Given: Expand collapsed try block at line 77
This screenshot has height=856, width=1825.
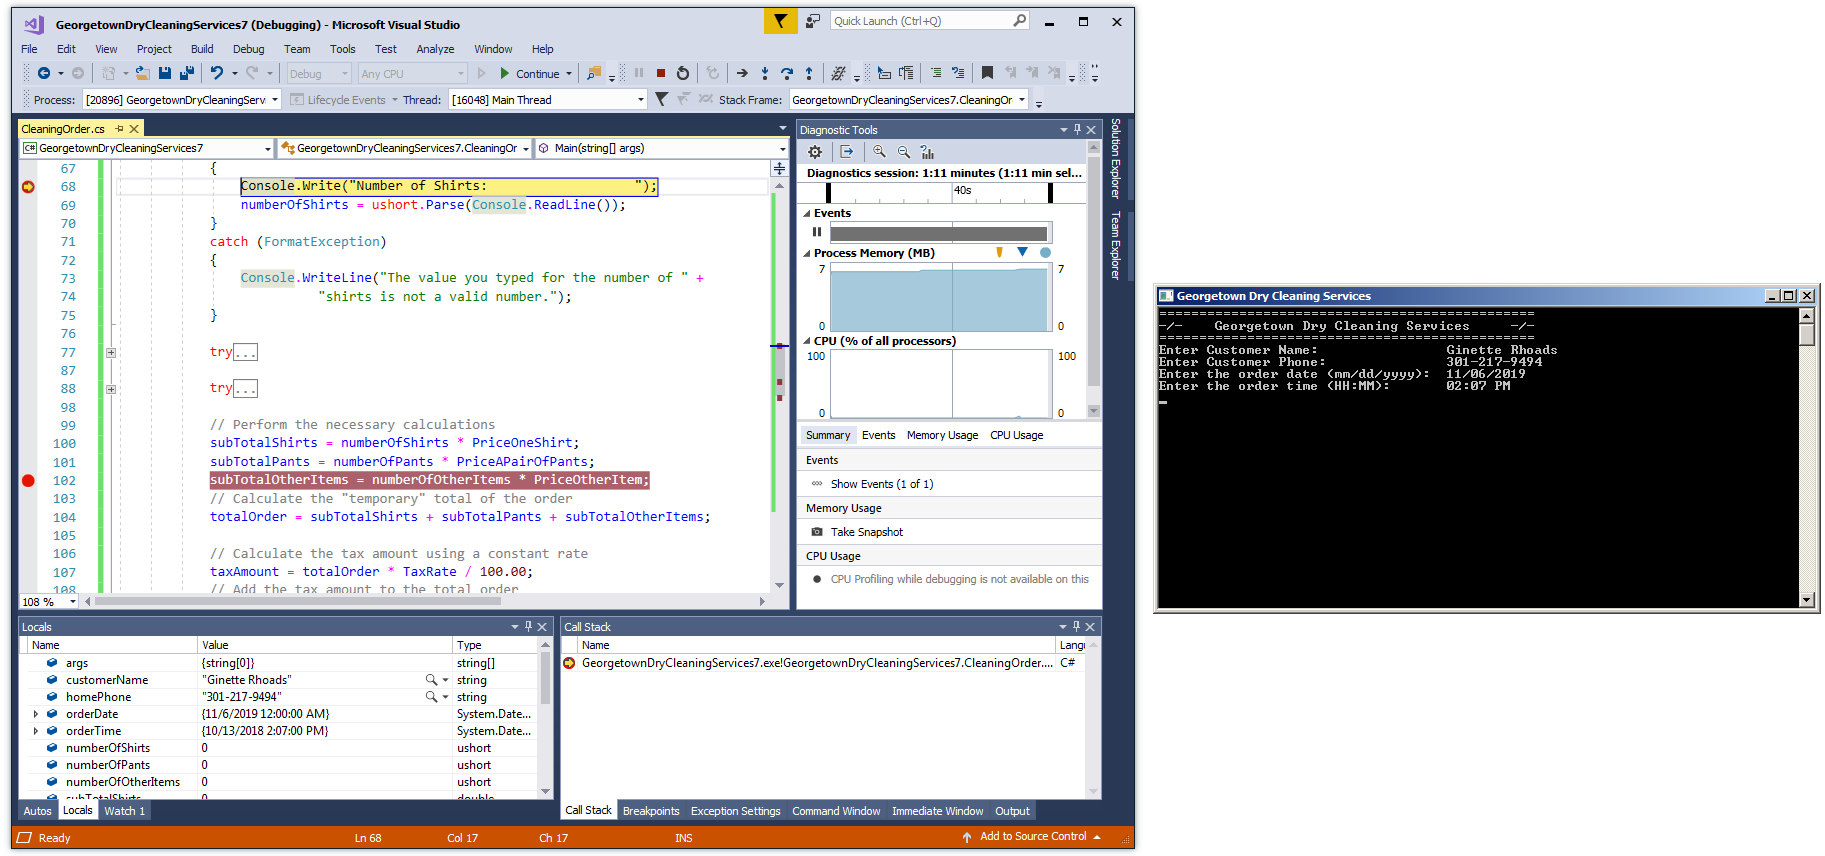Looking at the screenshot, I should pyautogui.click(x=111, y=353).
